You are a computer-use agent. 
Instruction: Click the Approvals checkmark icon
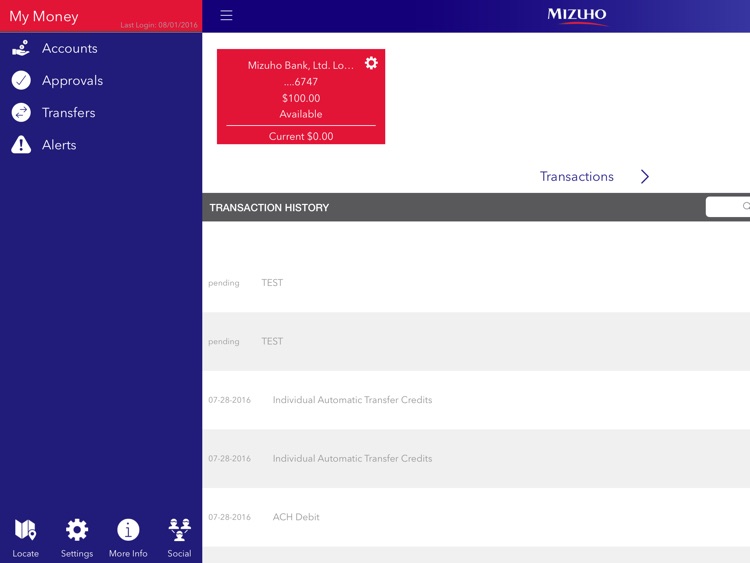coord(21,80)
